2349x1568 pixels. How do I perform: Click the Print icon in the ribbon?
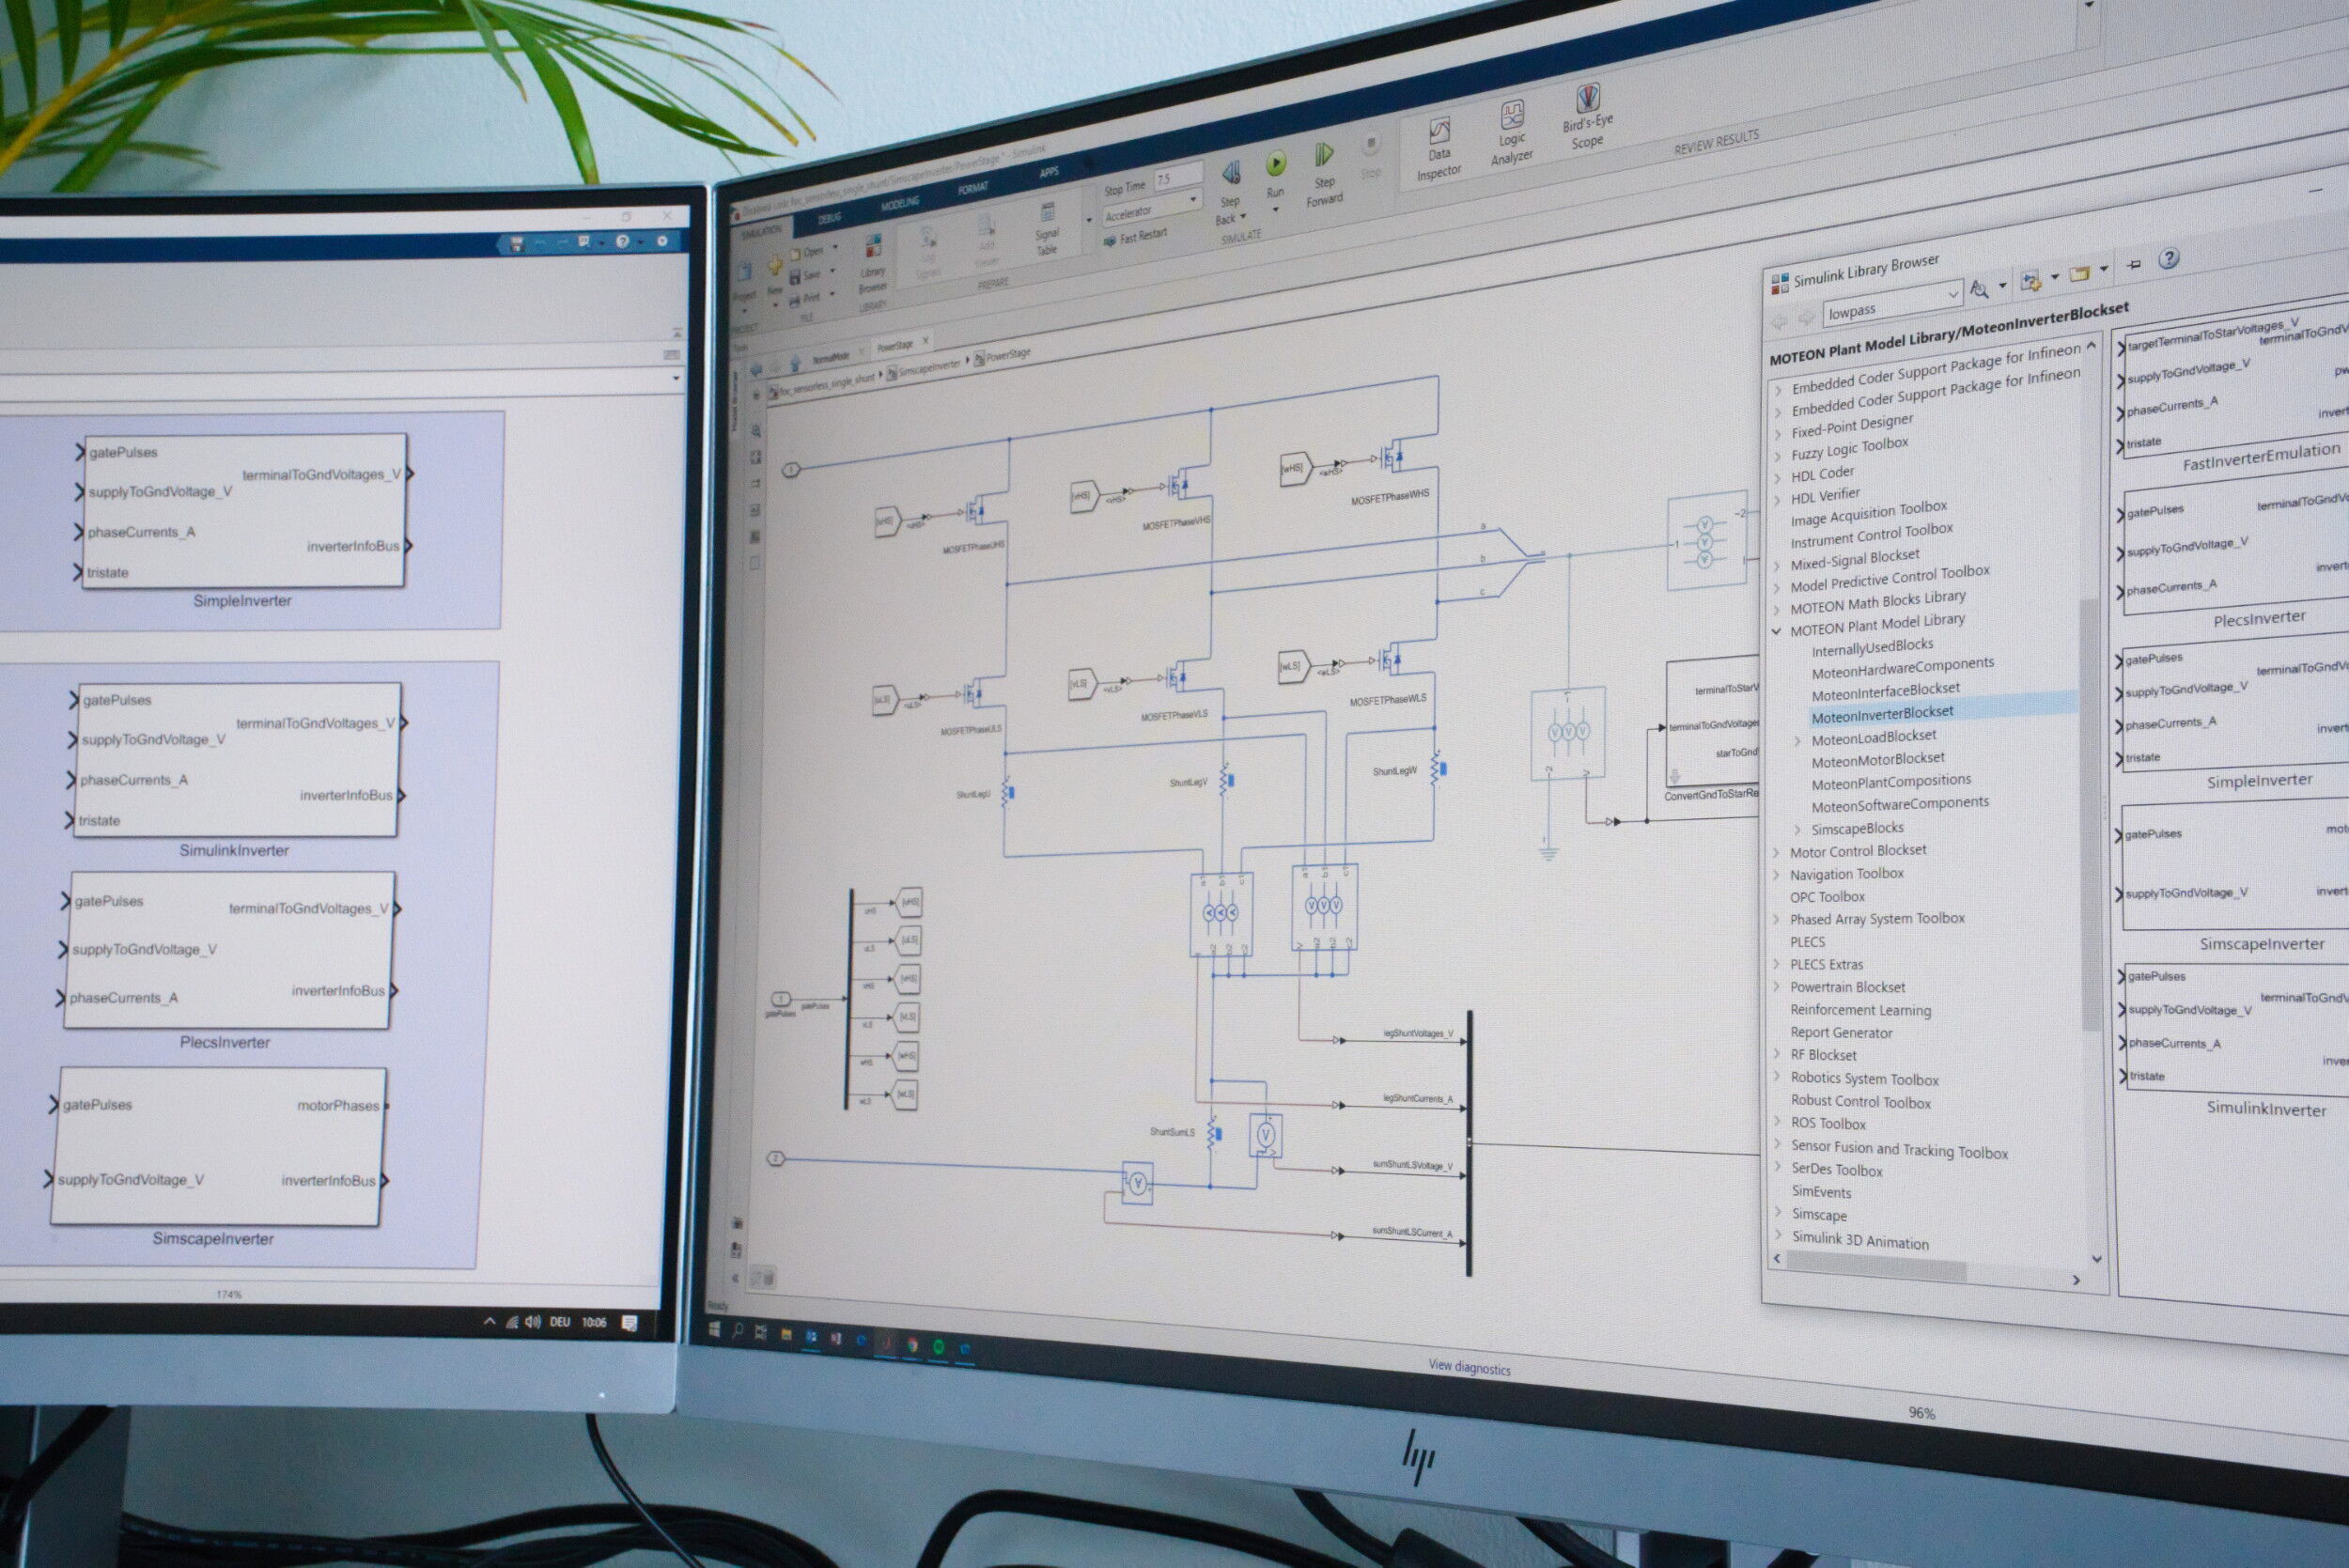[795, 301]
